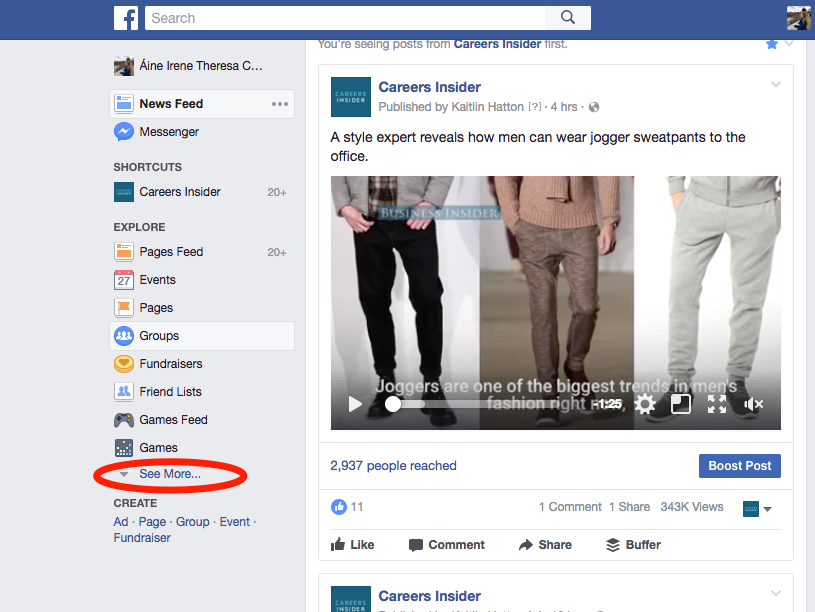Click the Pages Feed icon
815x612 pixels.
(x=124, y=252)
